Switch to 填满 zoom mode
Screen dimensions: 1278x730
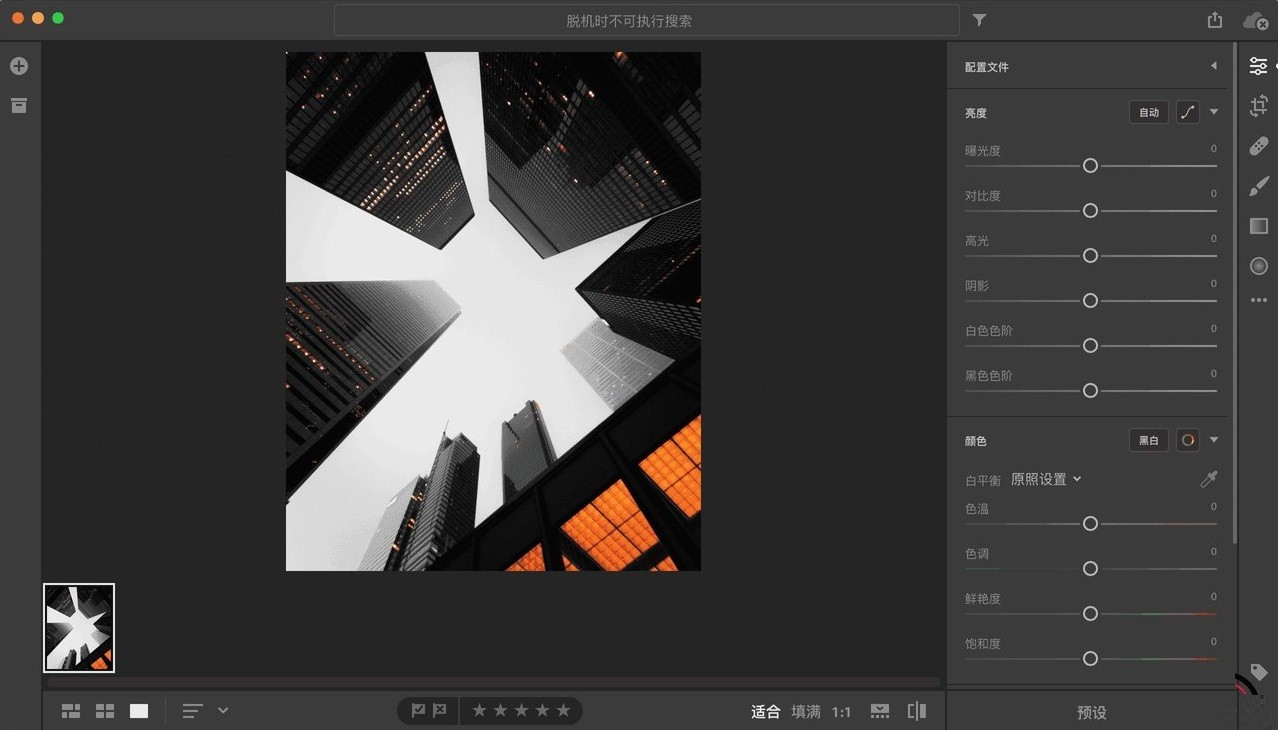[x=806, y=711]
